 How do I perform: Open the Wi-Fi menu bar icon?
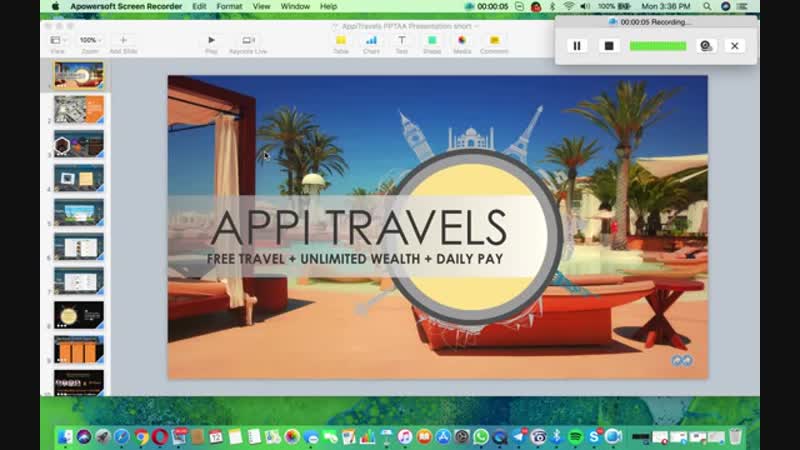(x=568, y=7)
